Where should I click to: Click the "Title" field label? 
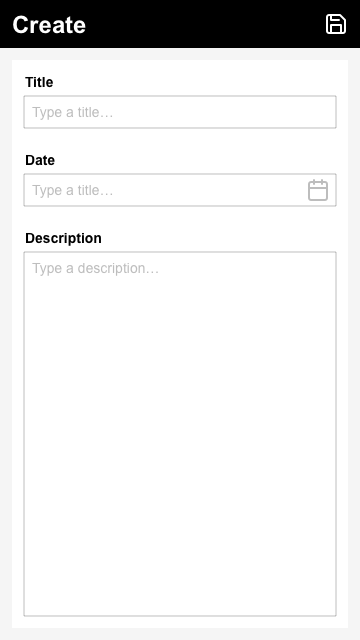point(39,82)
